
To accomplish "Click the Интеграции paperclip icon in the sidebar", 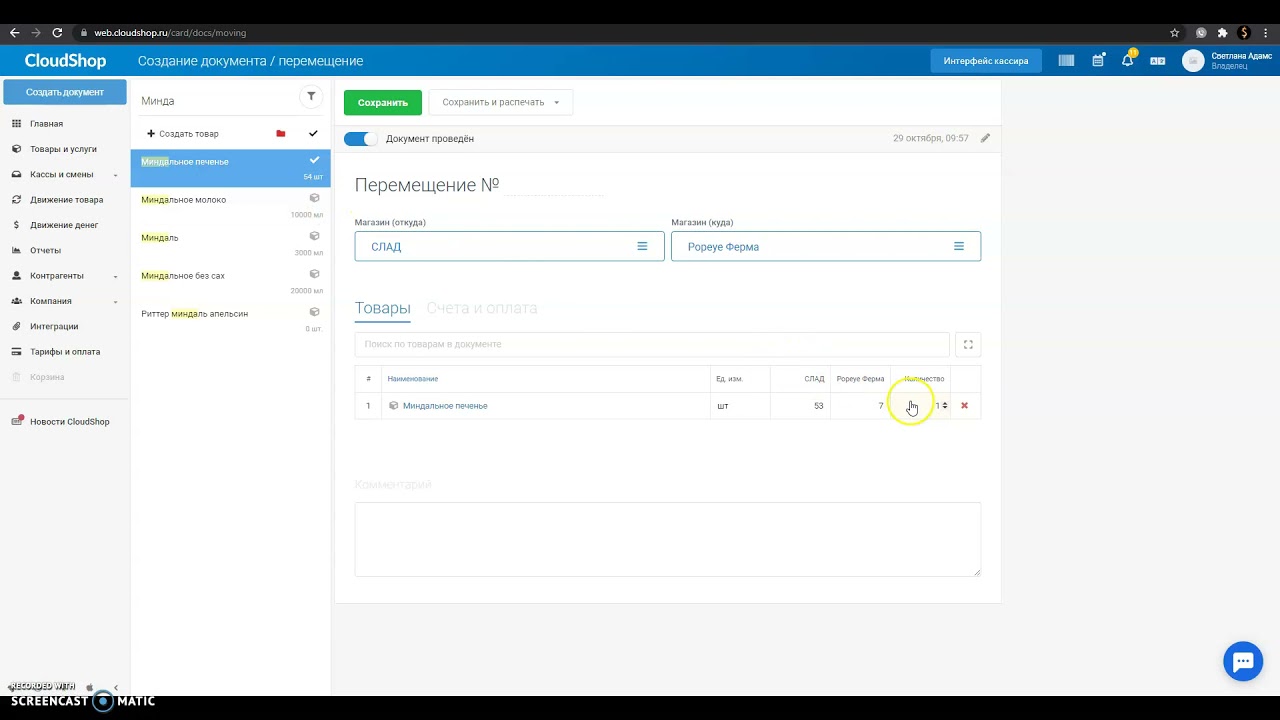I will tap(16, 327).
